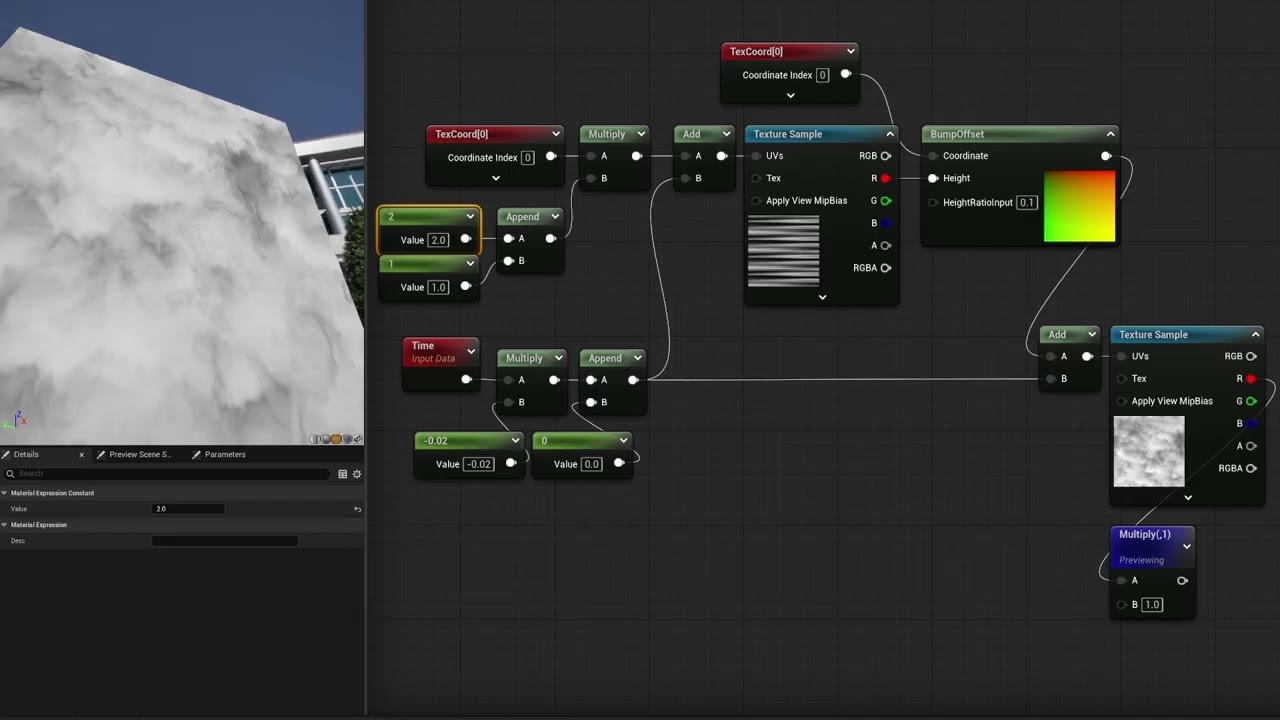Click Tex input pin on striped Texture Sample
The width and height of the screenshot is (1280, 720).
click(x=756, y=178)
